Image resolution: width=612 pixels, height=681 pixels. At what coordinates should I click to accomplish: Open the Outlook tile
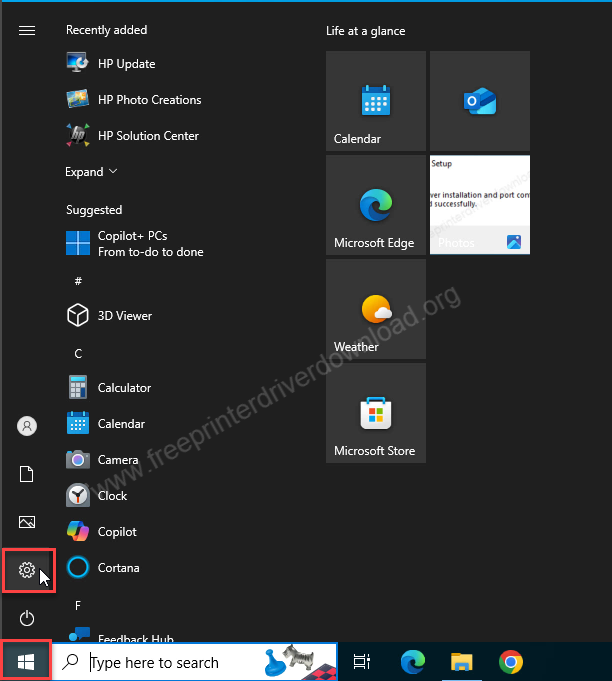tap(480, 101)
